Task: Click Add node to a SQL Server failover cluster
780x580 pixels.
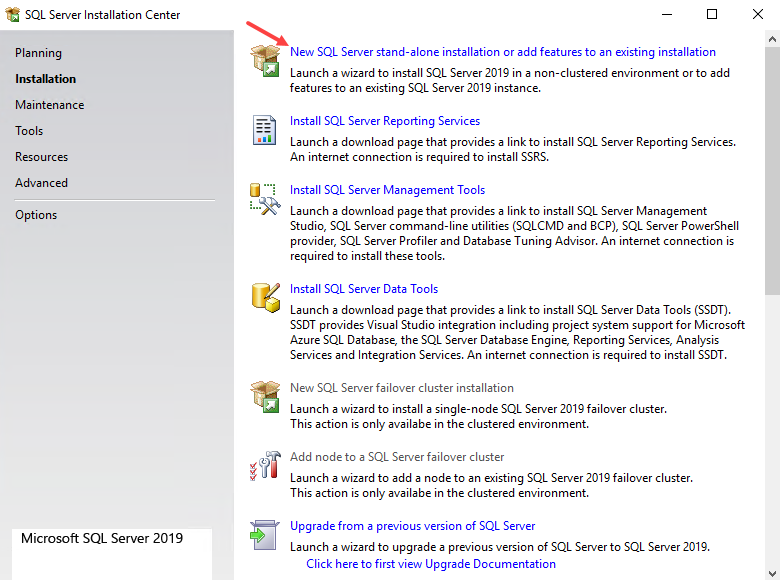Action: click(x=397, y=457)
